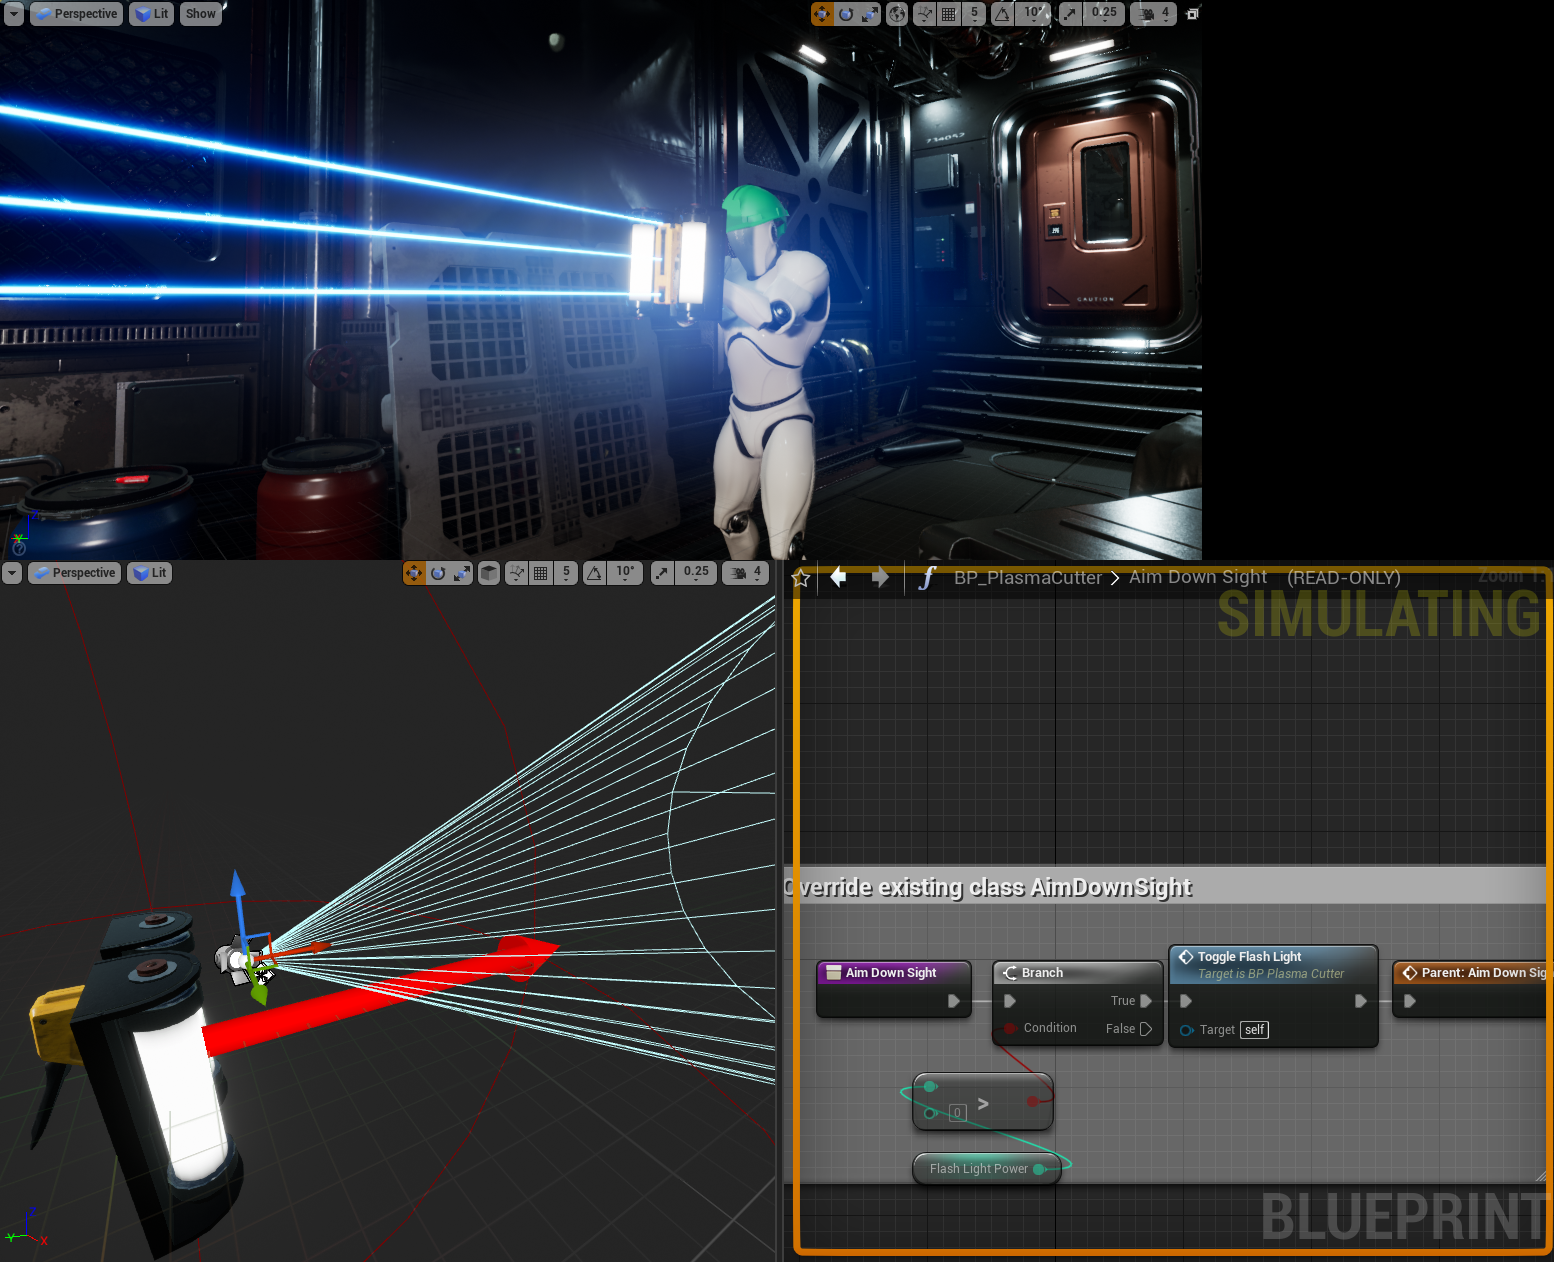Select rotate mode in lower viewport toolbar
The height and width of the screenshot is (1262, 1554).
438,573
